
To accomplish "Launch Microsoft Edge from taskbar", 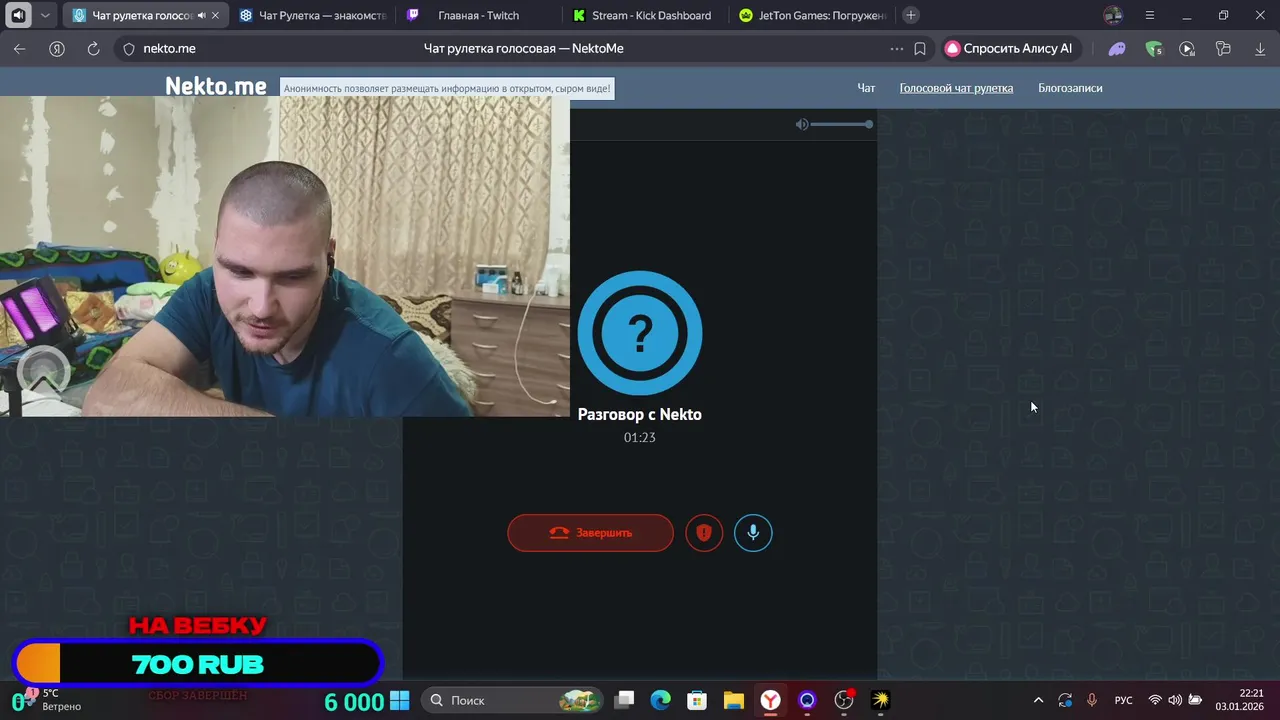I will point(661,700).
